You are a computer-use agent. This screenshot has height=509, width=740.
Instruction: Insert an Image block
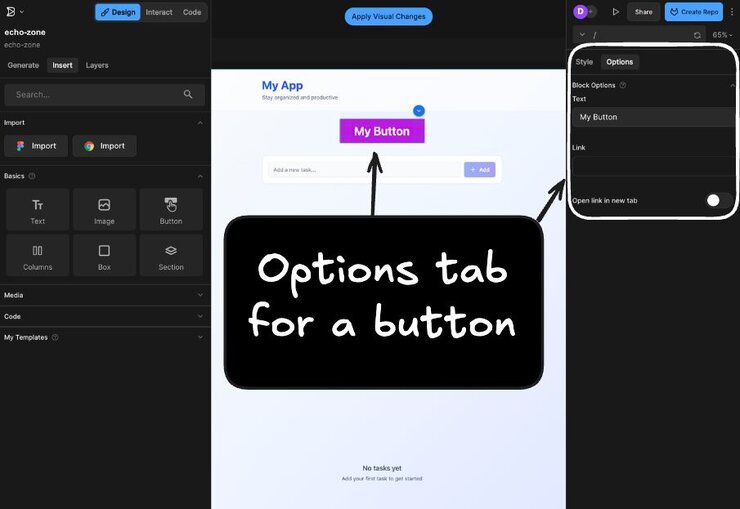[x=104, y=210]
